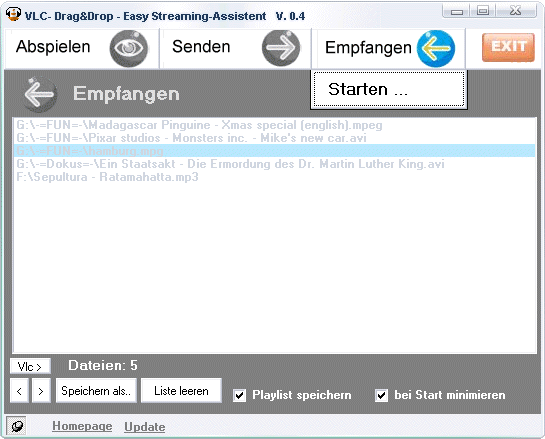Image resolution: width=545 pixels, height=439 pixels.
Task: Click the previous '<' arrow button
Action: pyautogui.click(x=19, y=391)
